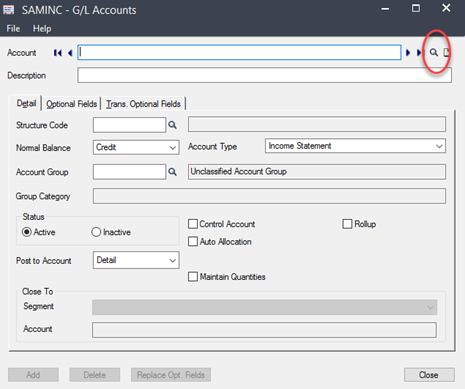Click the Account Group code input
This screenshot has width=465, height=389.
point(129,172)
